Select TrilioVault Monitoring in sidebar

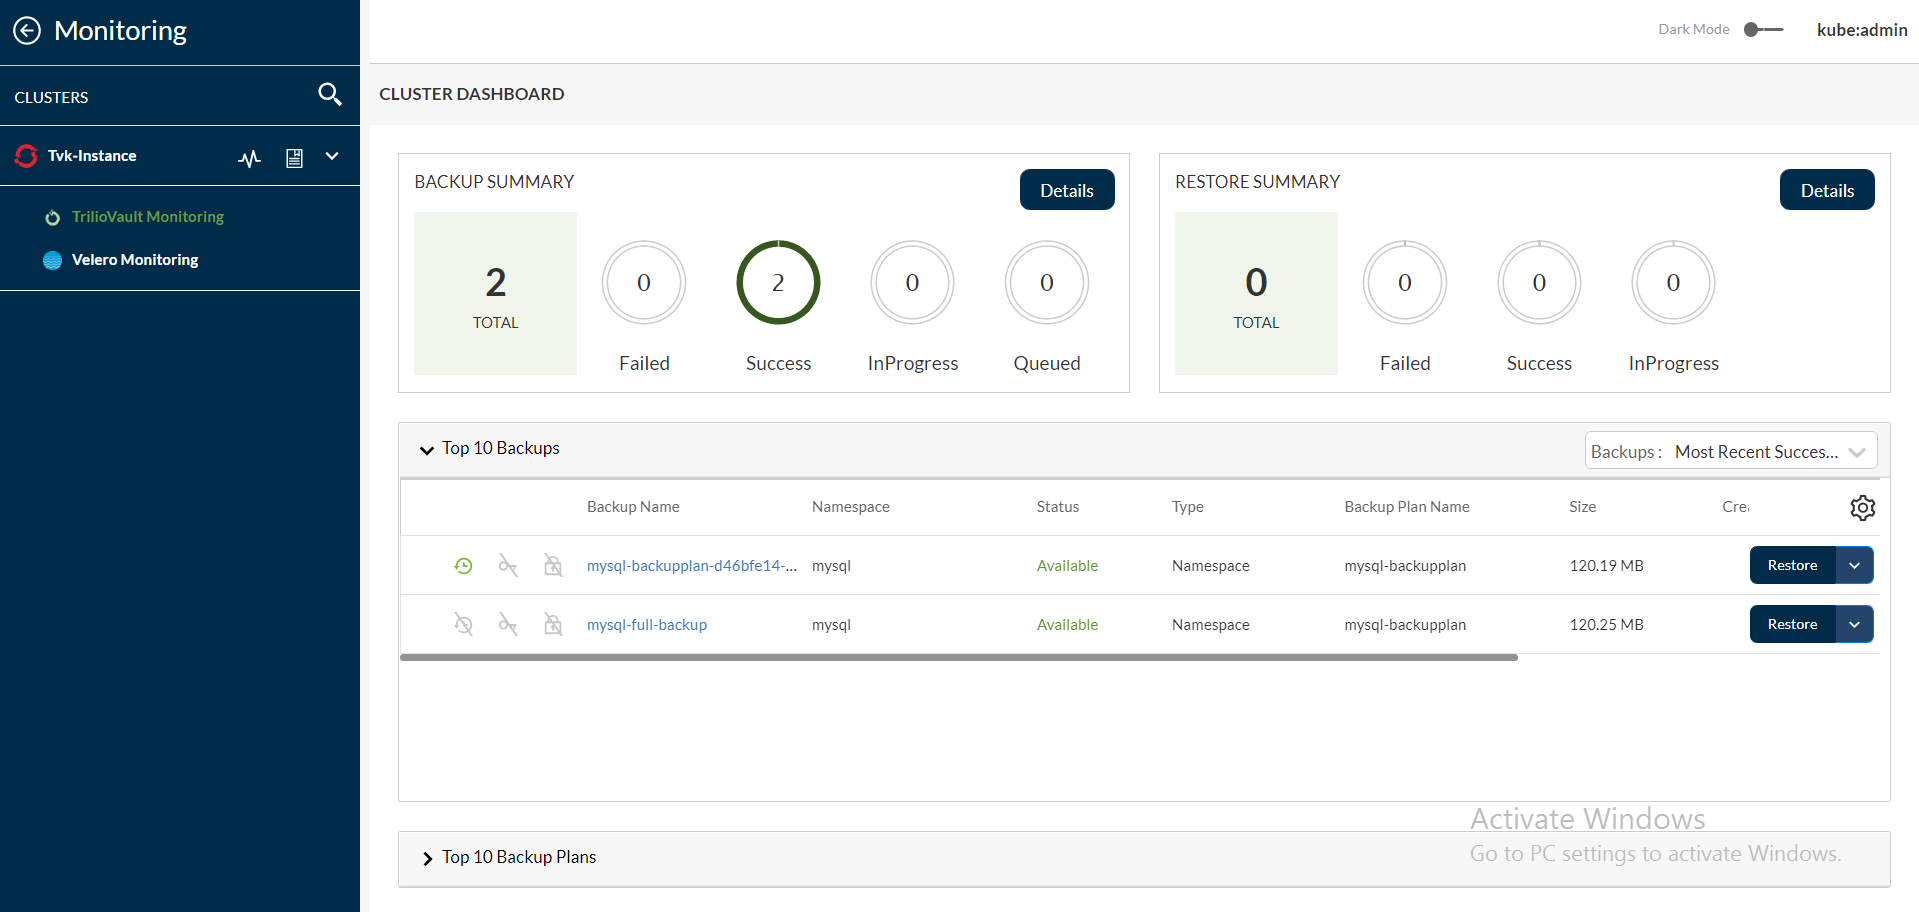(147, 217)
